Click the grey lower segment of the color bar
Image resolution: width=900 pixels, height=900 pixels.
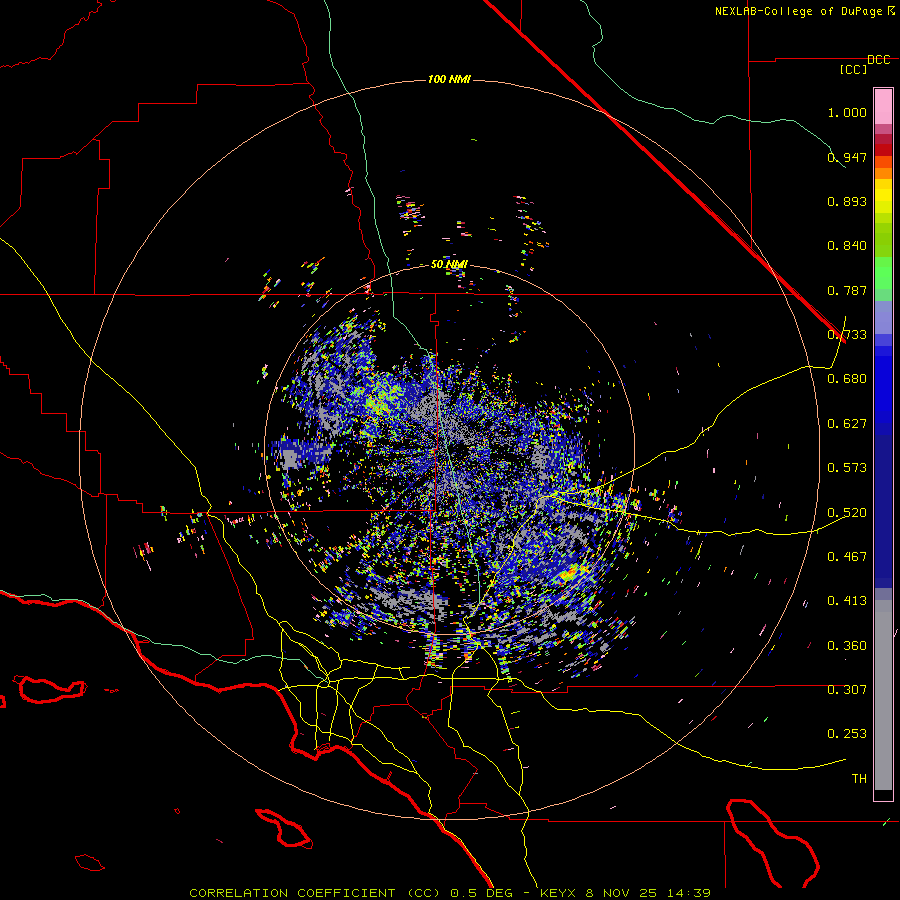[883, 695]
